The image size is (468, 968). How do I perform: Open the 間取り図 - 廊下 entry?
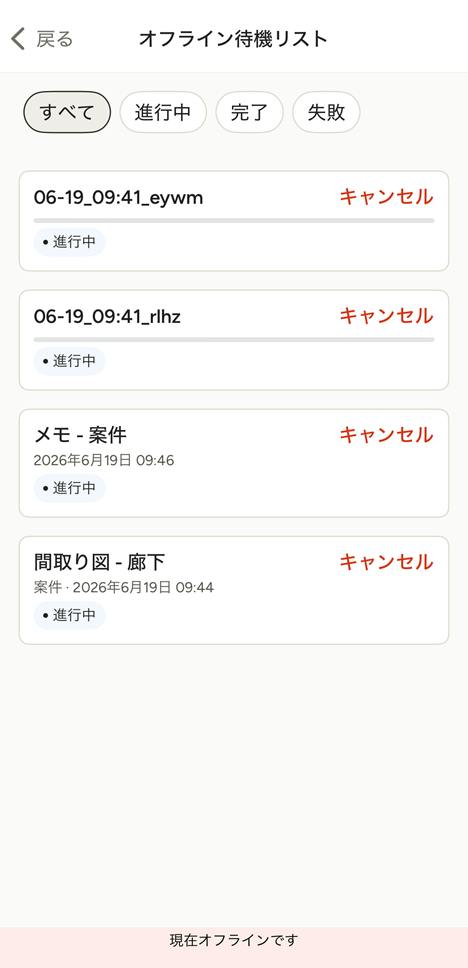click(x=99, y=562)
